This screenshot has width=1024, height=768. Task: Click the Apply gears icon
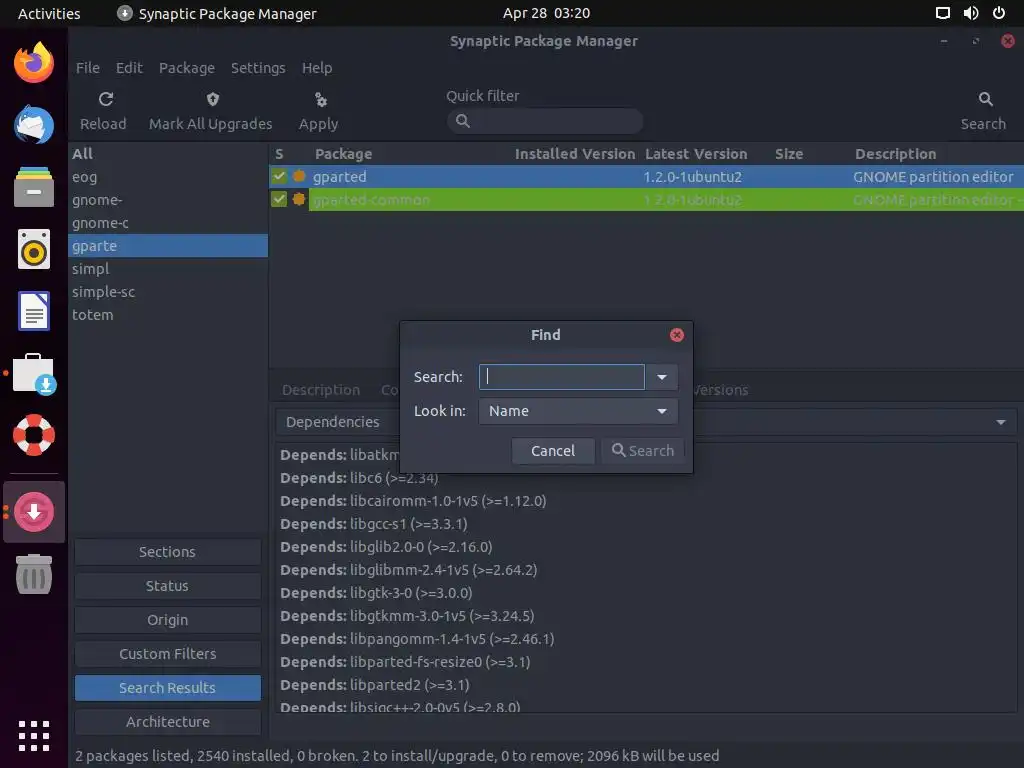click(x=320, y=99)
